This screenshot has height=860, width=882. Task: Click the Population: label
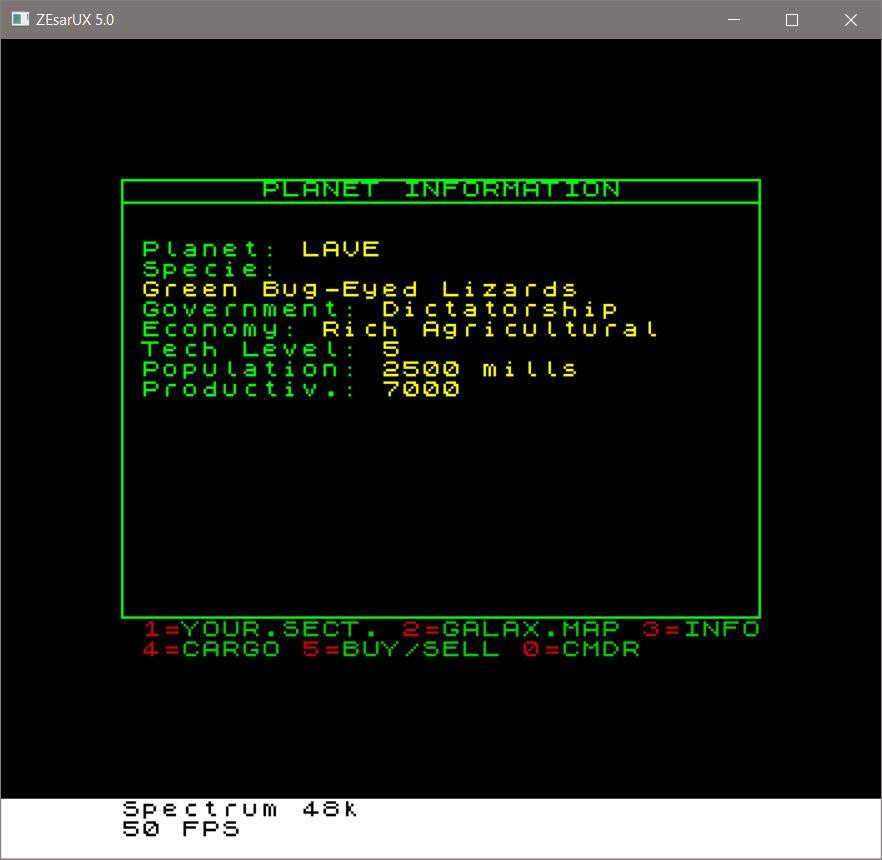click(x=248, y=369)
